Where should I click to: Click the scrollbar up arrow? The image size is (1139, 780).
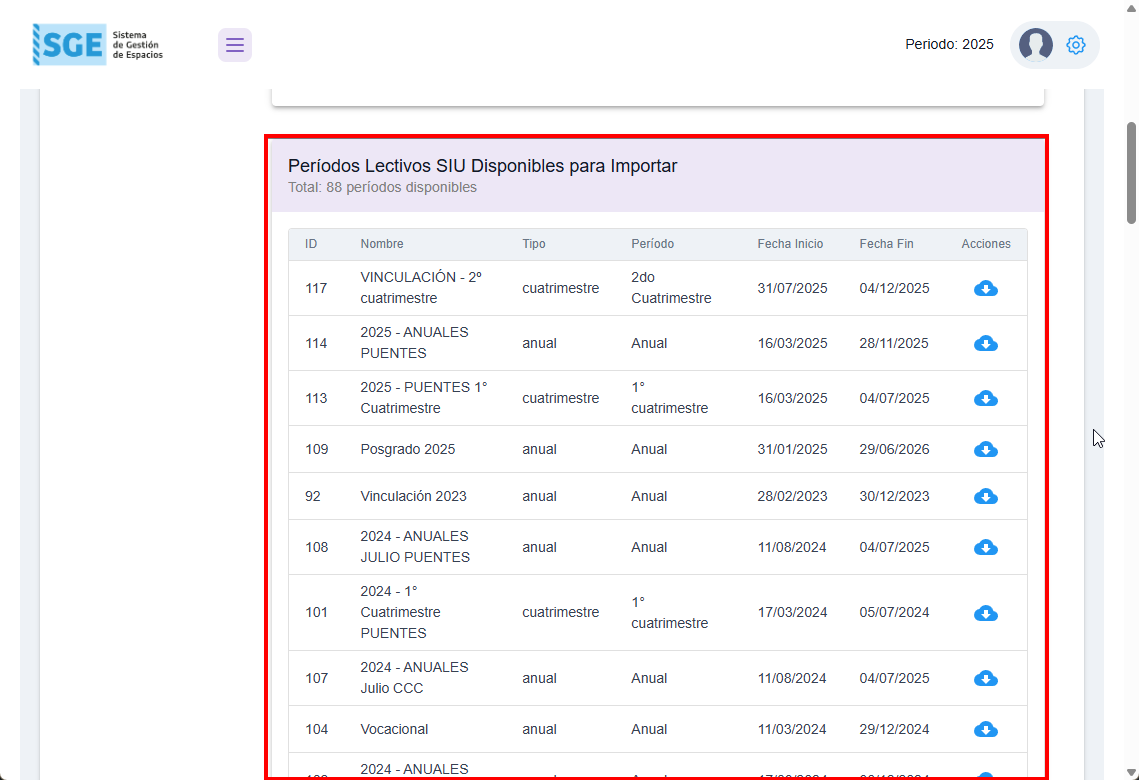click(x=1131, y=7)
